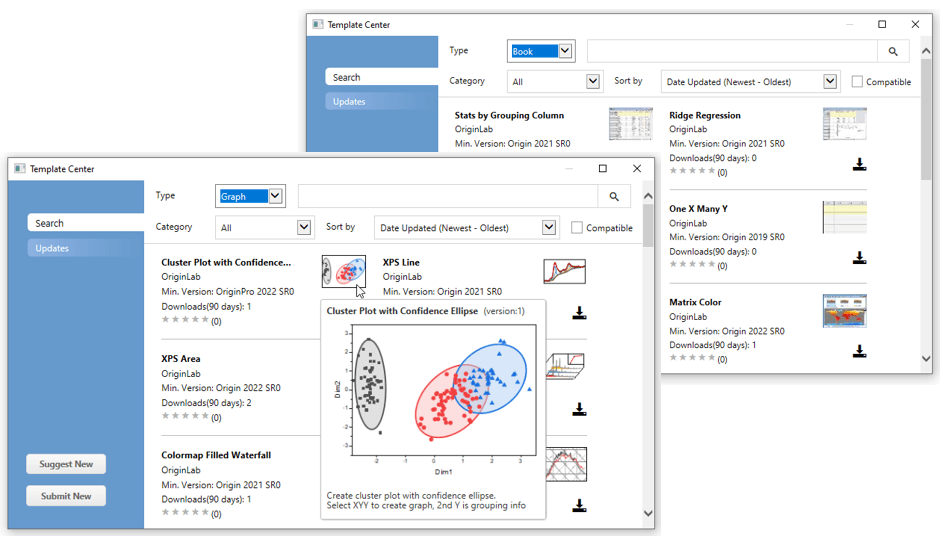Download the XPS Line template
This screenshot has width=943, height=542.
[x=579, y=313]
